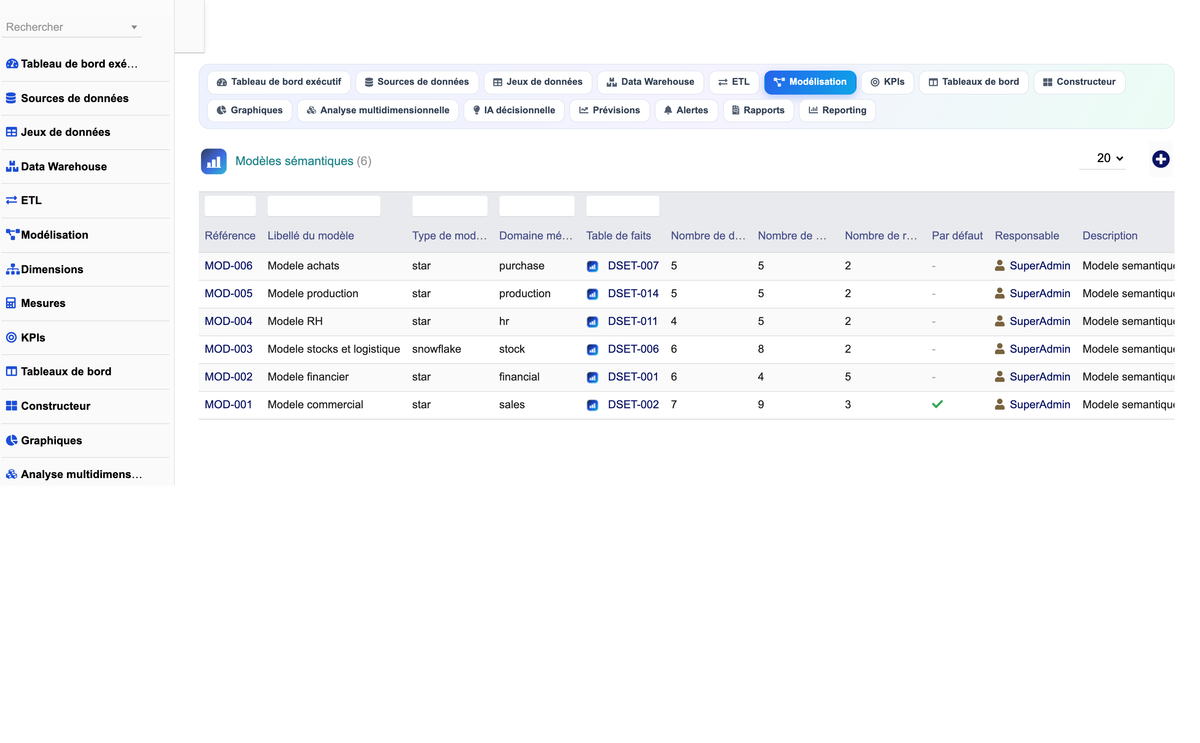Image resolution: width=1200 pixels, height=743 pixels.
Task: Click sidebar Dimensions hierarchy icon
Action: [x=13, y=270]
